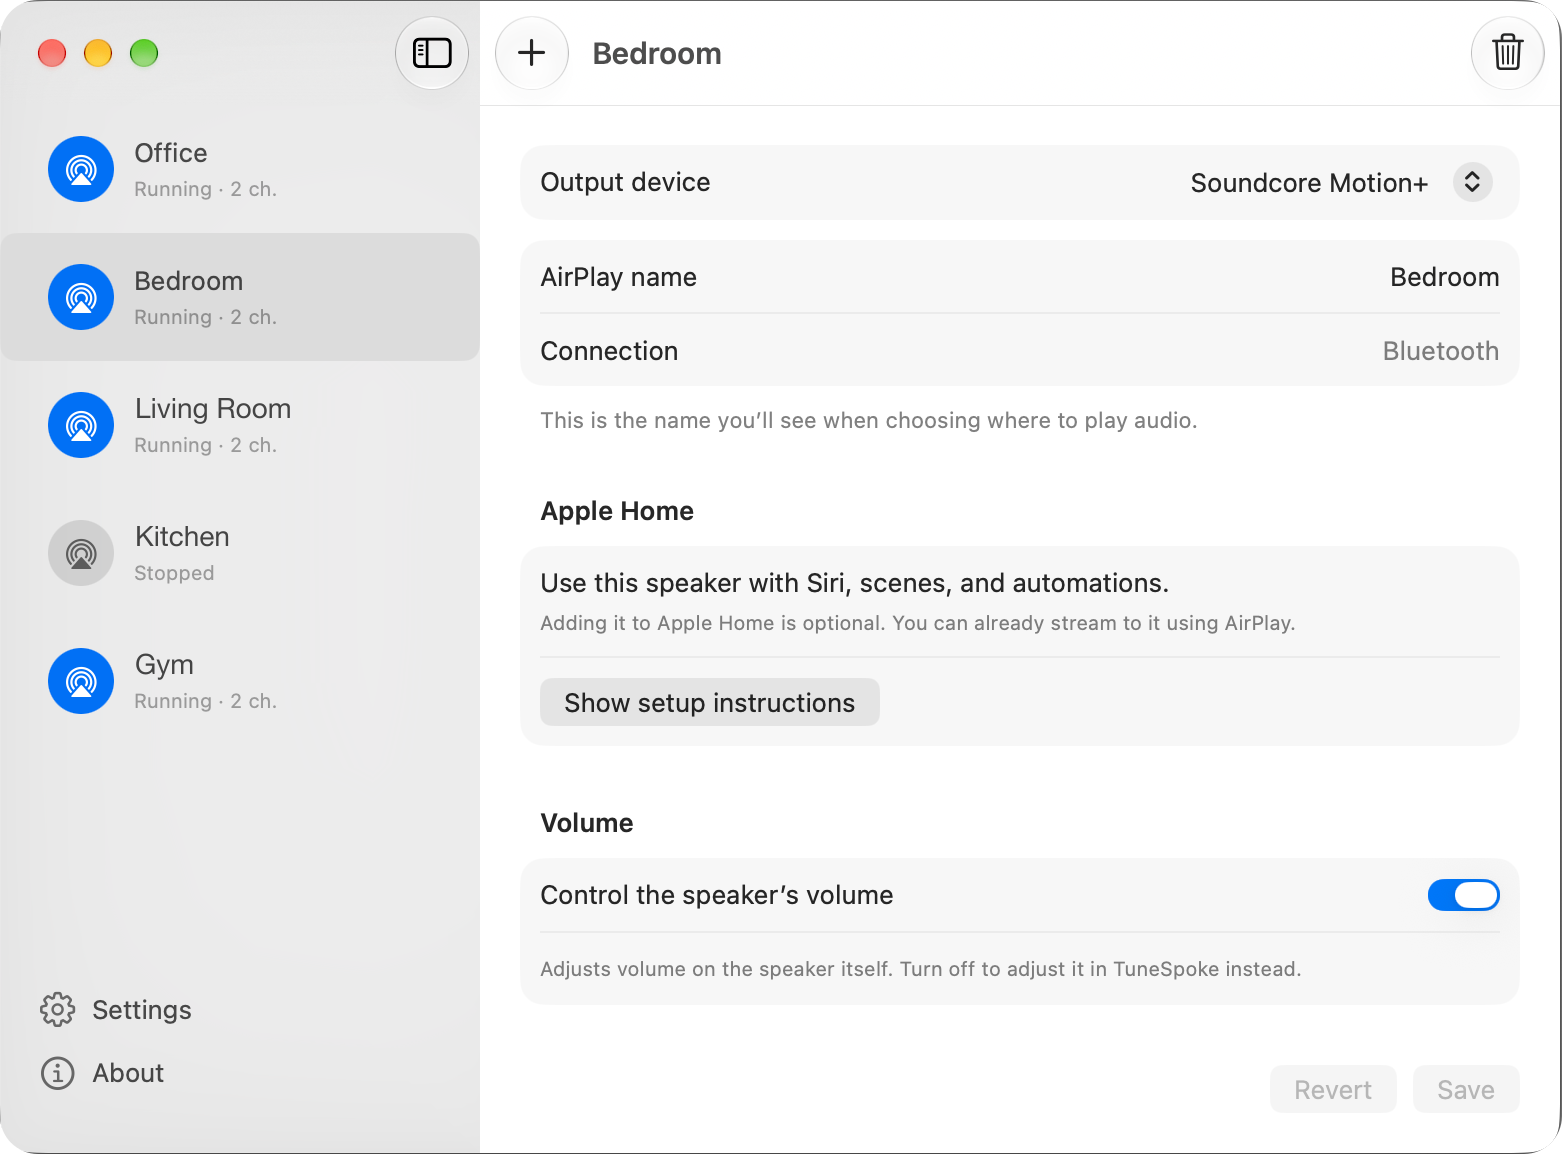Click the Revert button
Image resolution: width=1562 pixels, height=1154 pixels.
[x=1333, y=1089]
